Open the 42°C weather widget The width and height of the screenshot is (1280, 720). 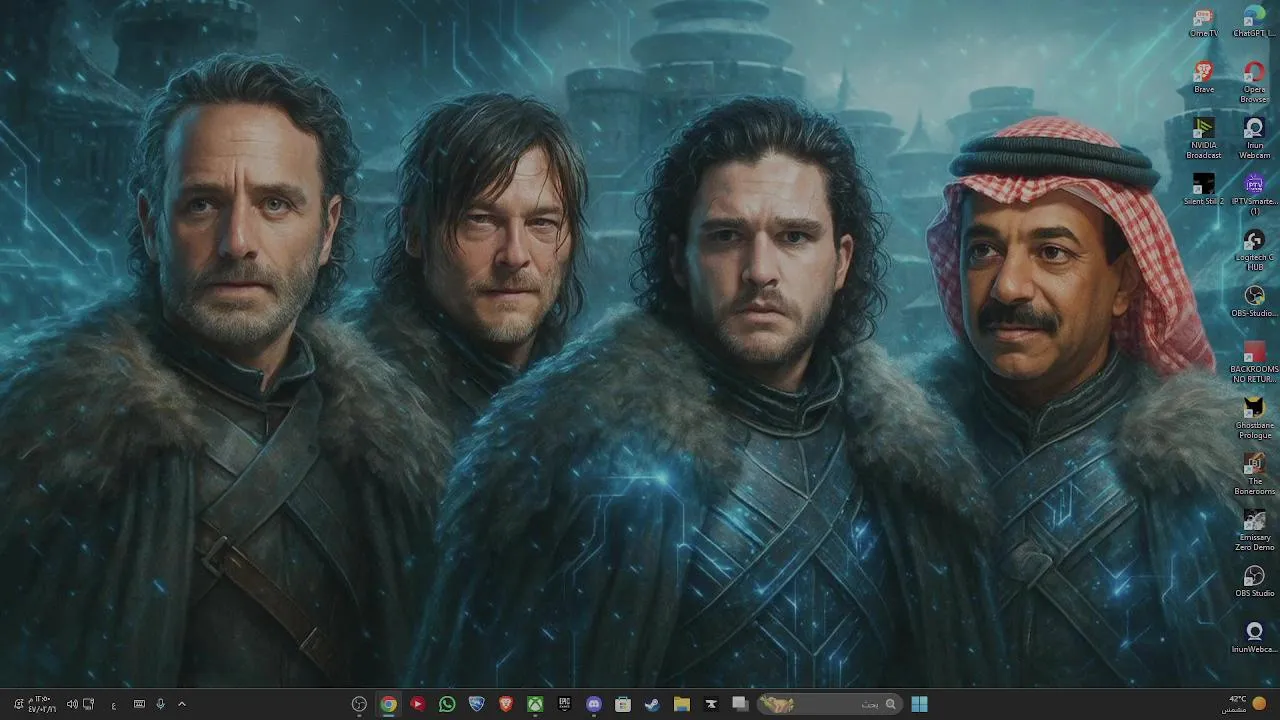(x=1244, y=704)
